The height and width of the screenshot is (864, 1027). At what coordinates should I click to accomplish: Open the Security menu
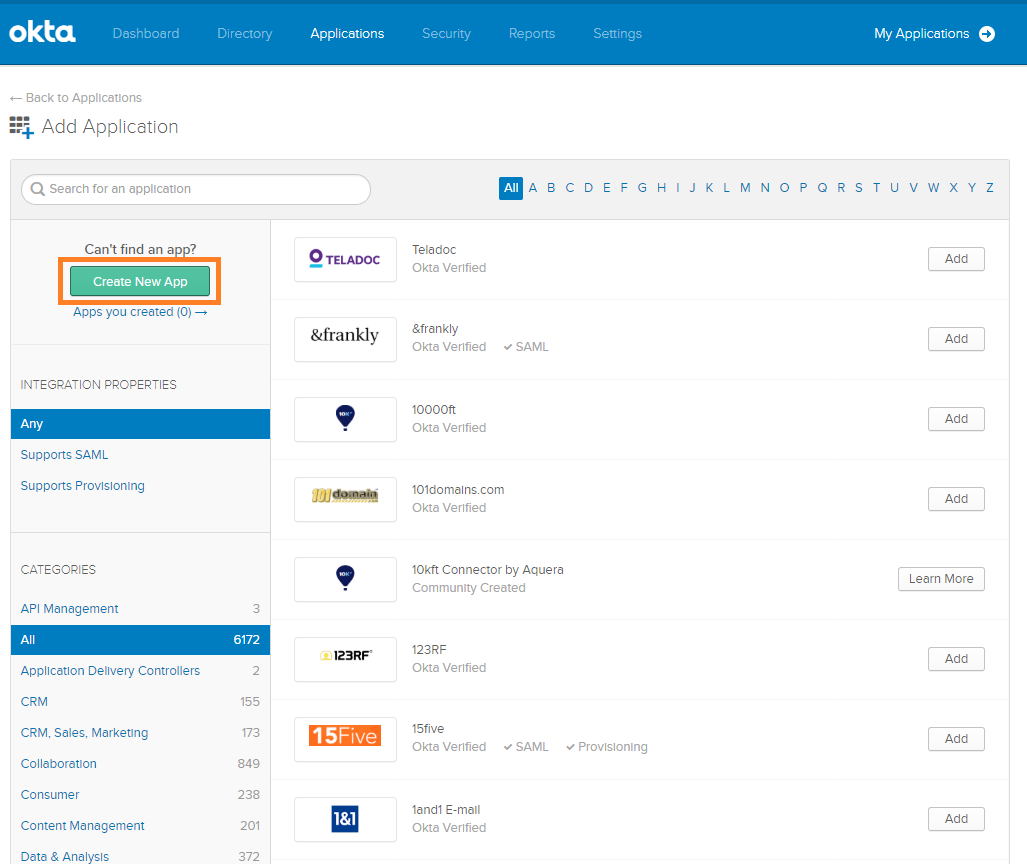(x=446, y=34)
